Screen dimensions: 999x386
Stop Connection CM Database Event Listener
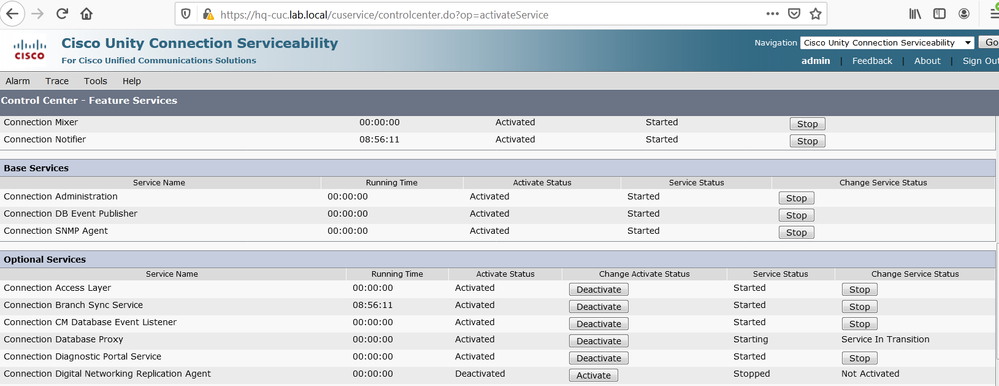(x=859, y=324)
